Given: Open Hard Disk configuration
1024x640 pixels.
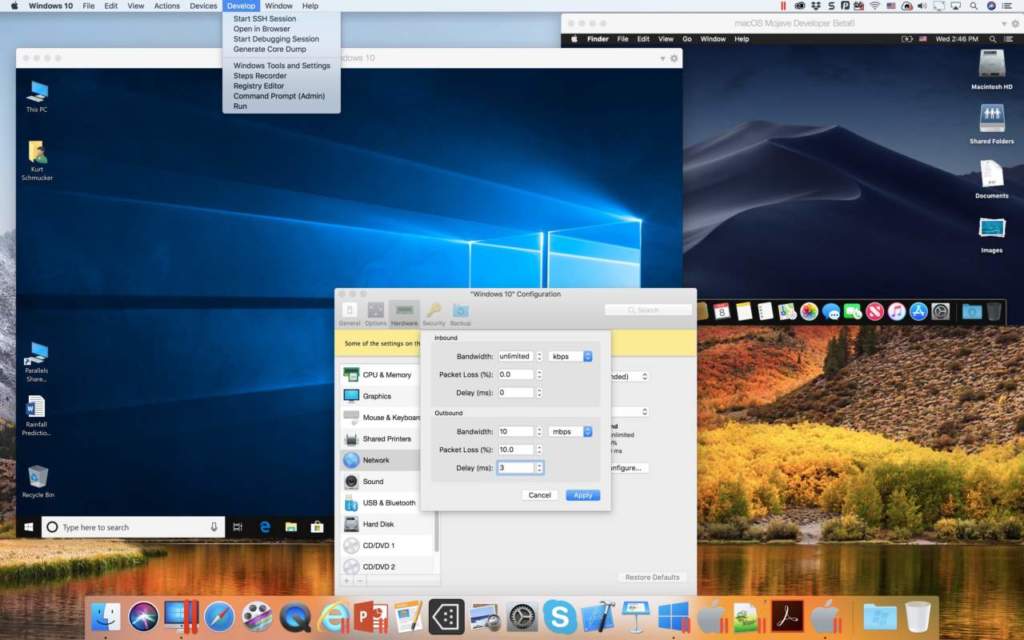Looking at the screenshot, I should (376, 524).
